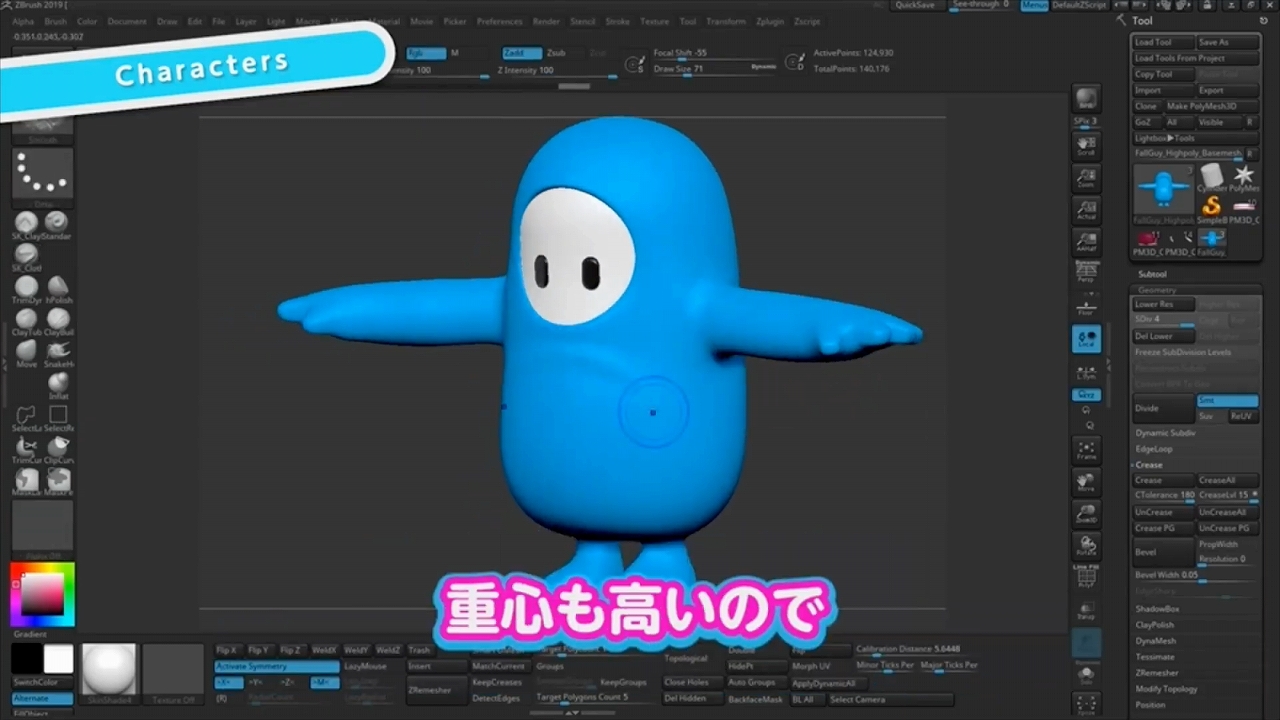This screenshot has height=720, width=1280.
Task: Expand the Modify Topology section
Action: (1166, 689)
